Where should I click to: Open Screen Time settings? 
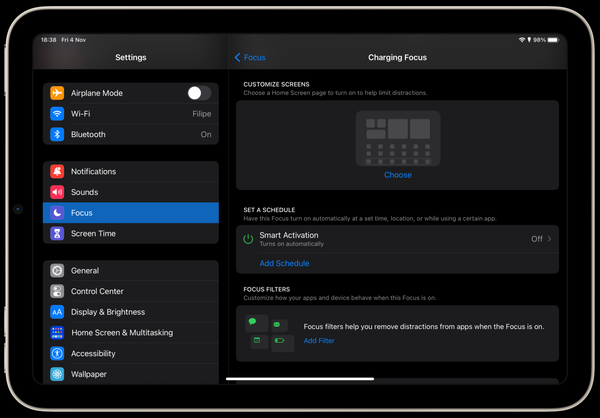[x=131, y=233]
